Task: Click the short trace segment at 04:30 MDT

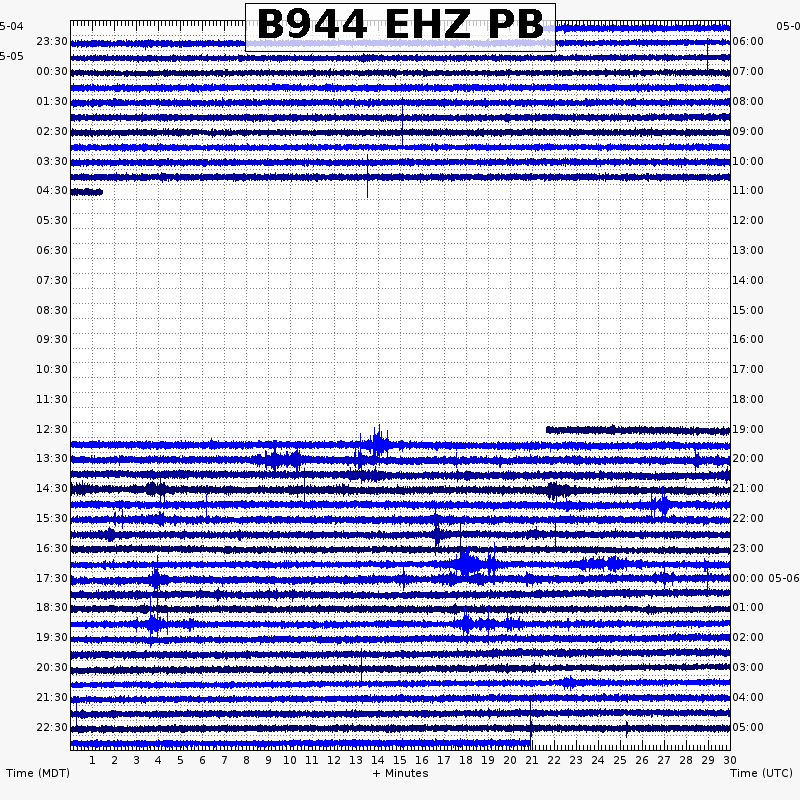Action: point(87,192)
